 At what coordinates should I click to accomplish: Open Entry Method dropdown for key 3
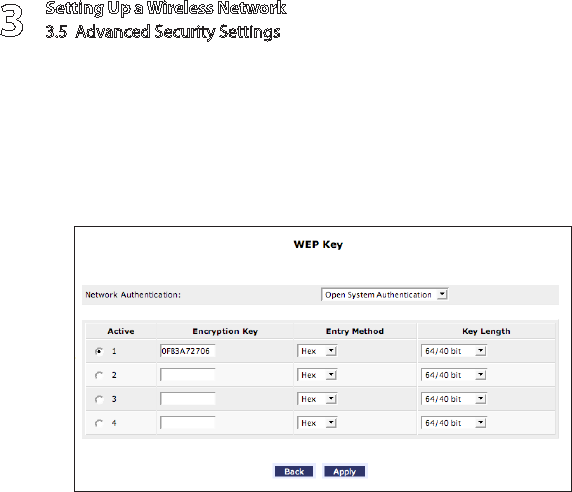pos(317,399)
